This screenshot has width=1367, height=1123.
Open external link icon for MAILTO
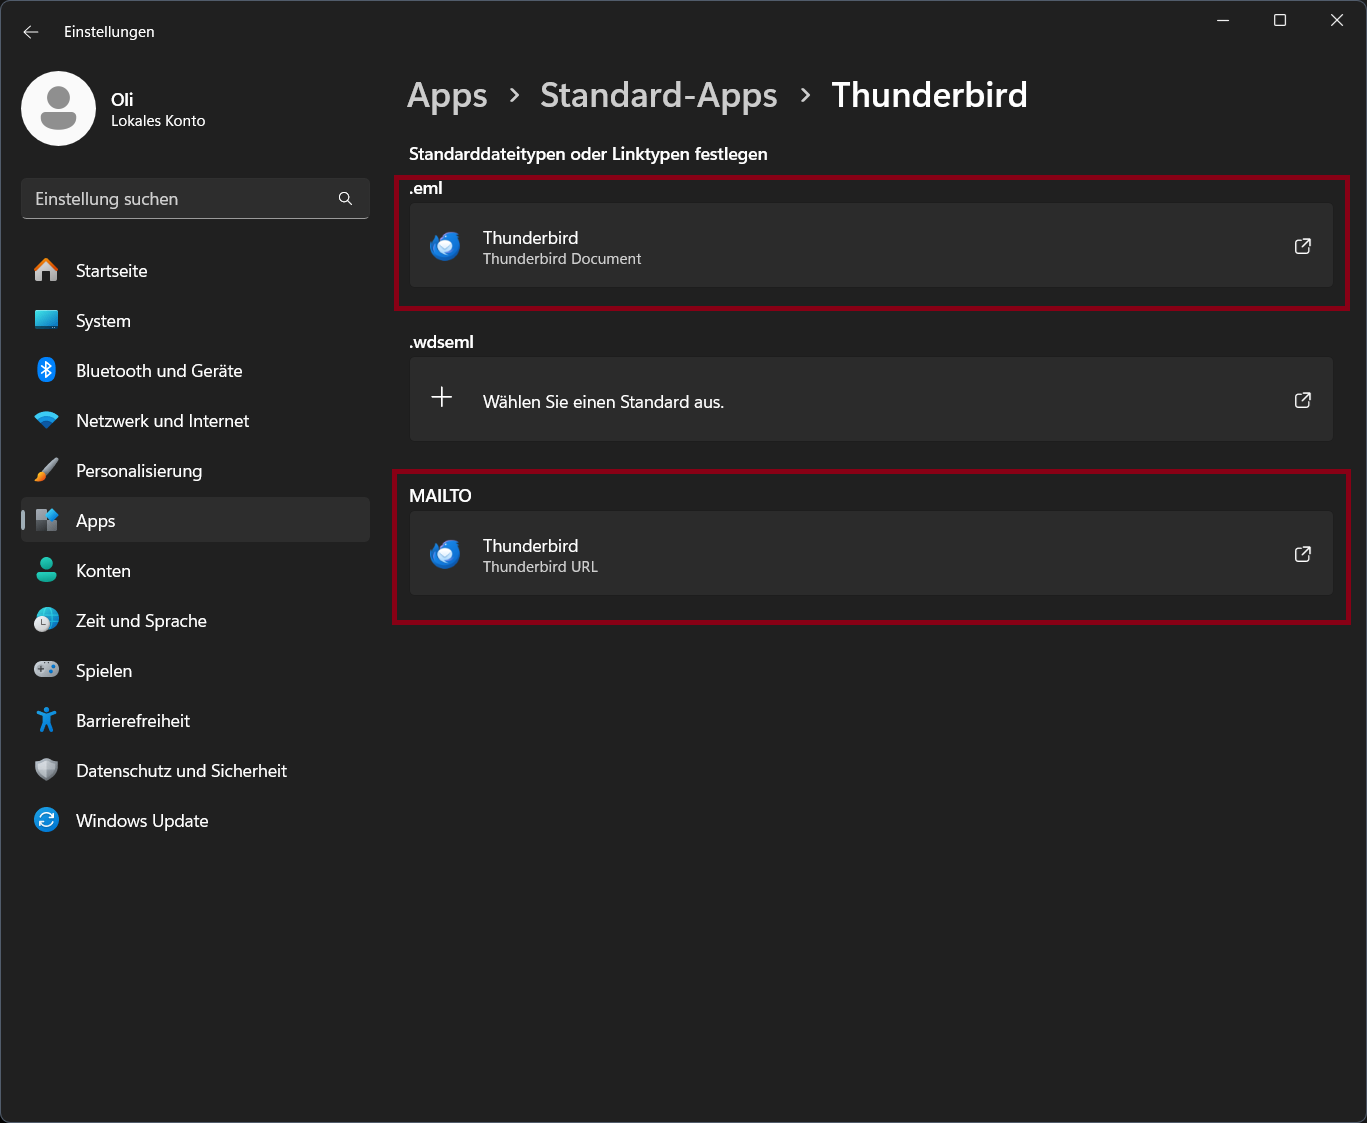1302,554
